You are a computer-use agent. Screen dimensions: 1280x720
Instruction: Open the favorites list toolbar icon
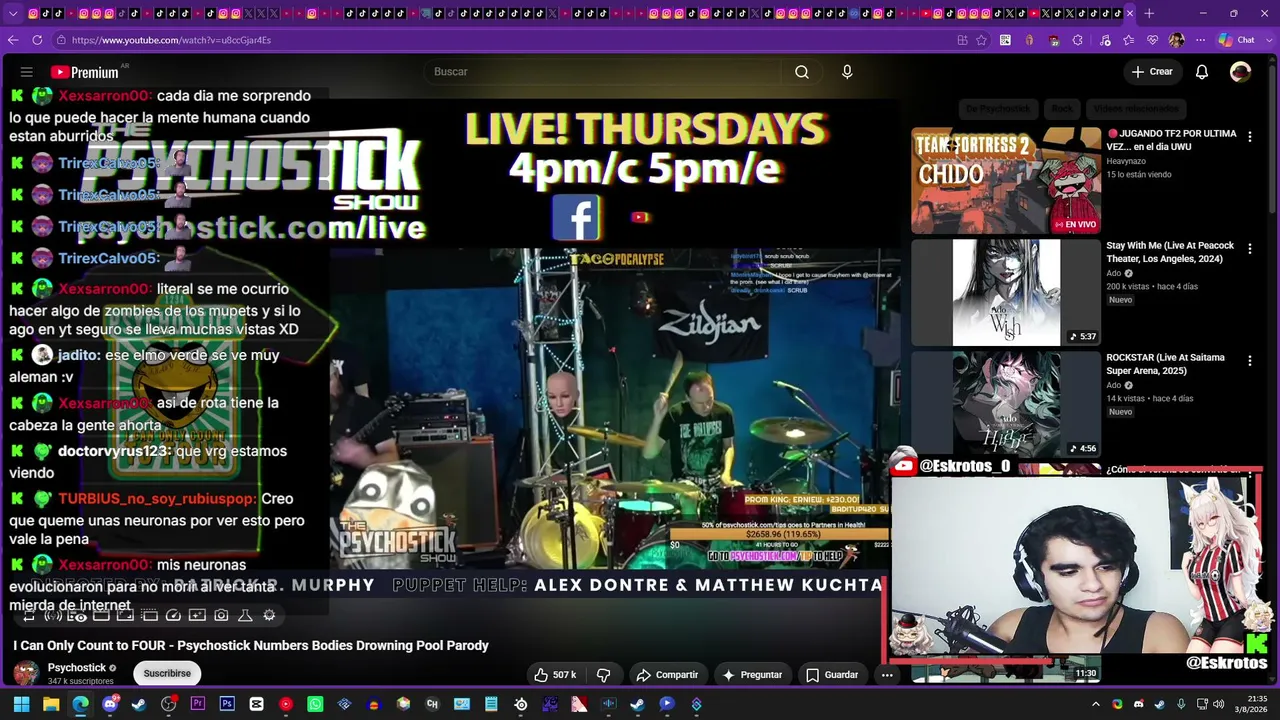coord(1129,40)
